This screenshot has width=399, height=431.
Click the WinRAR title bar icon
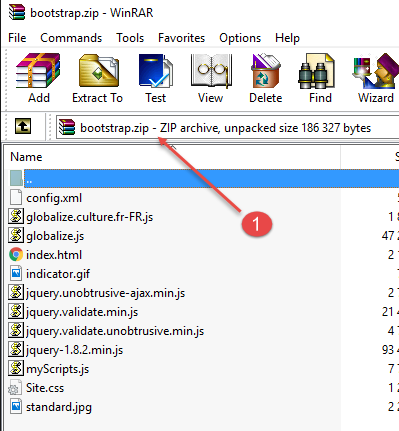[x=17, y=13]
